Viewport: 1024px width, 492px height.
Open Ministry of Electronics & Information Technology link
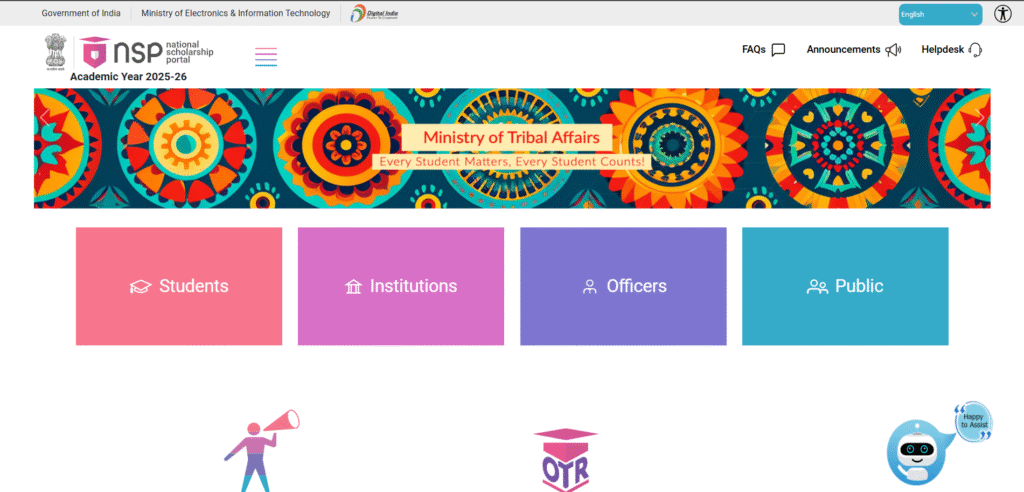point(236,14)
